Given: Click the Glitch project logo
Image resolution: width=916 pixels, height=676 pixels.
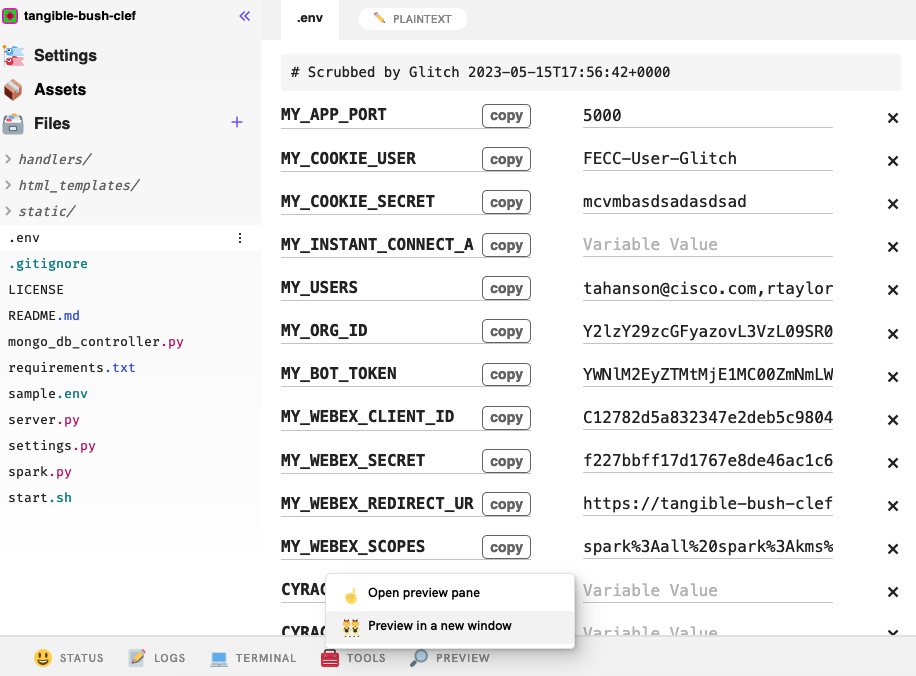Looking at the screenshot, I should point(14,15).
